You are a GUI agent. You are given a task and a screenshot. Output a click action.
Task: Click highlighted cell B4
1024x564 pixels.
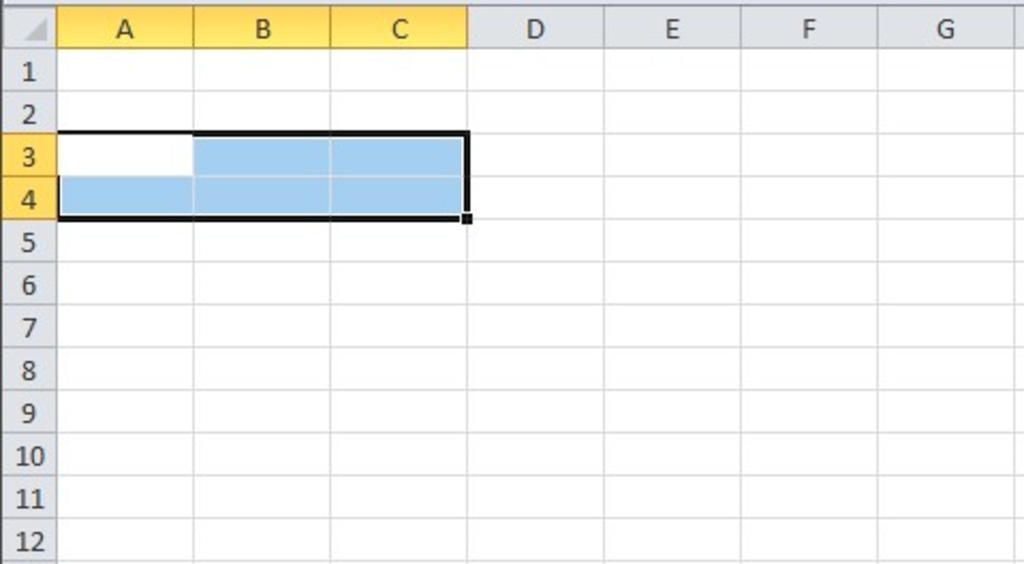click(262, 198)
